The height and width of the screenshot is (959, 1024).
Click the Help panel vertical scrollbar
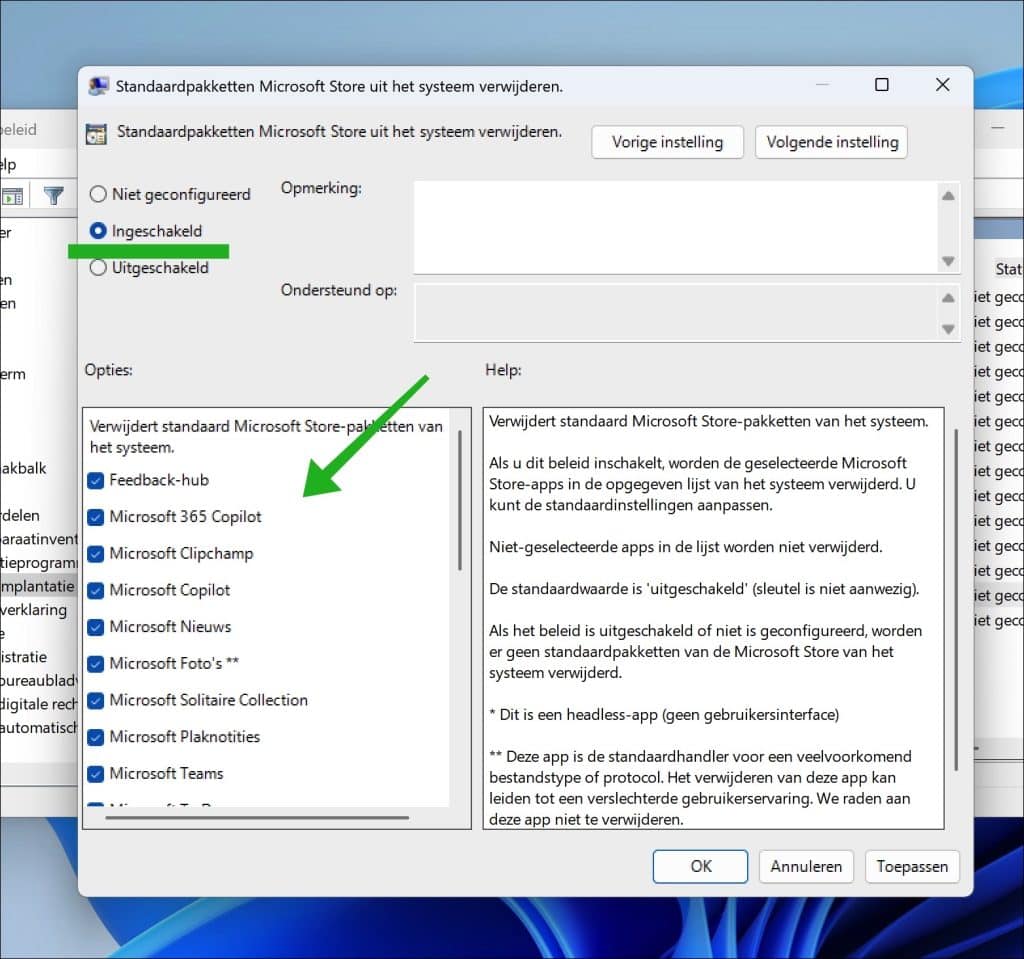[955, 600]
